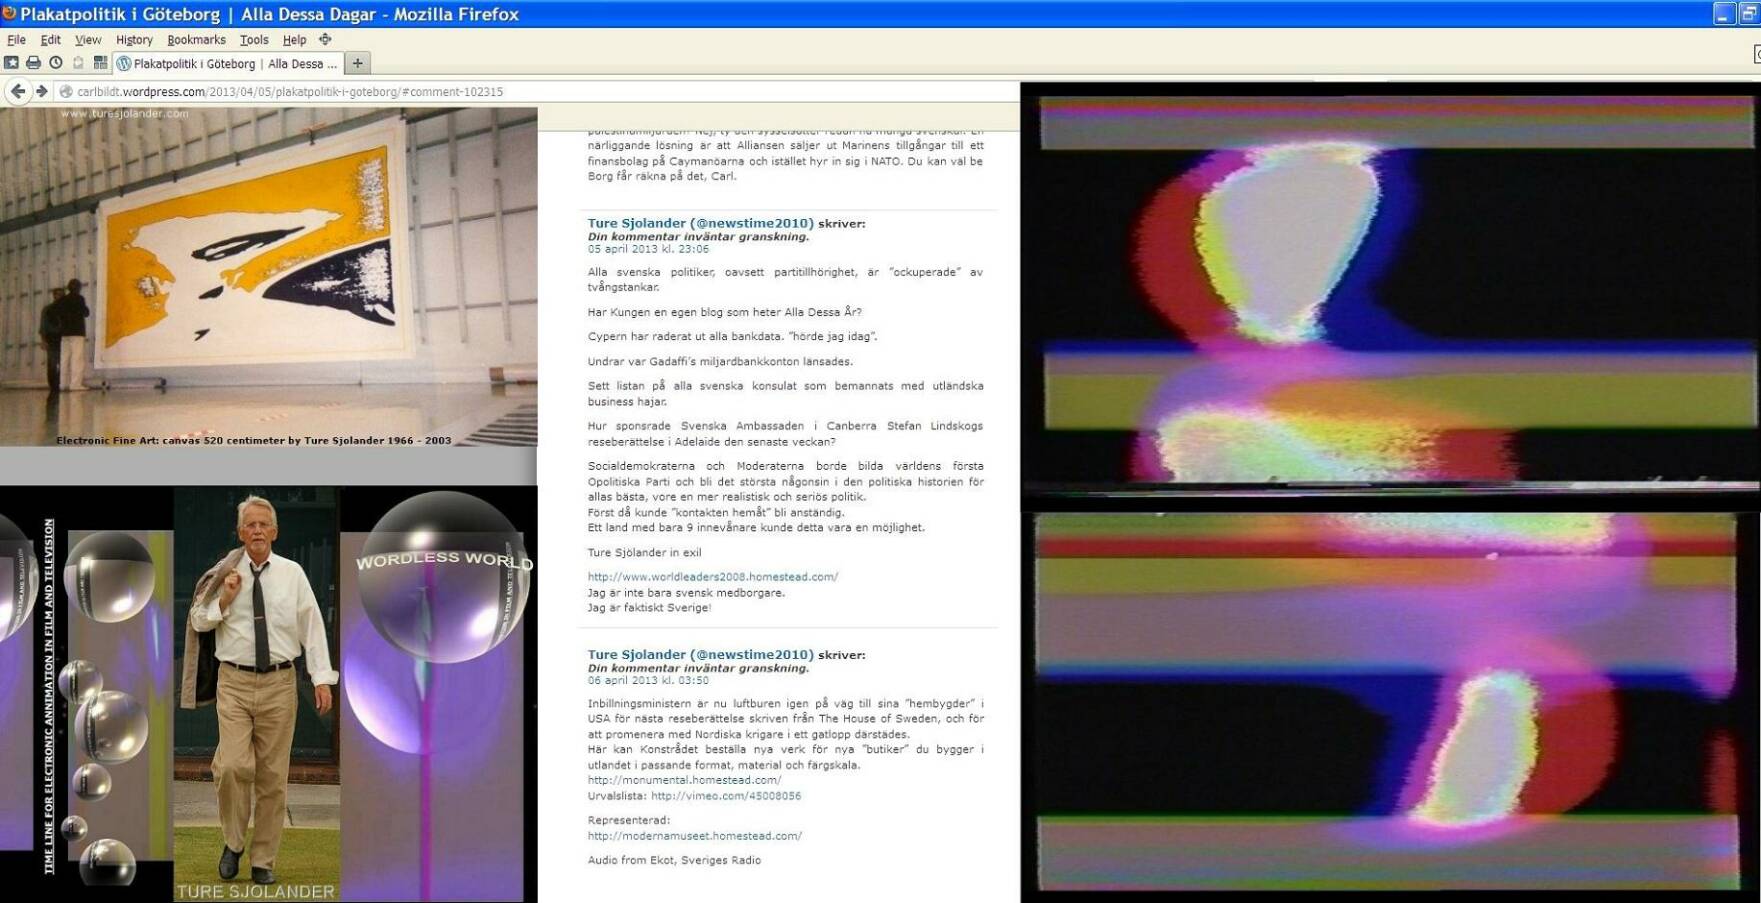Click the 'Urvalslista:' label

pyautogui.click(x=617, y=796)
